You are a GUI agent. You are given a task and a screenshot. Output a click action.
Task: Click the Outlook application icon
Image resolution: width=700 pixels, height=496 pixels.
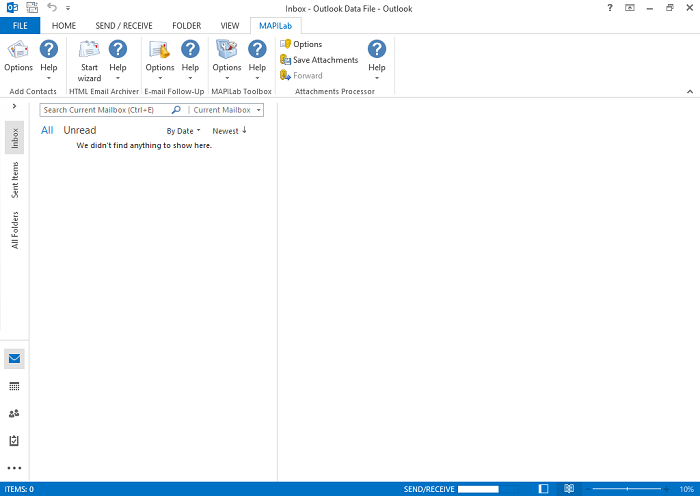(12, 8)
